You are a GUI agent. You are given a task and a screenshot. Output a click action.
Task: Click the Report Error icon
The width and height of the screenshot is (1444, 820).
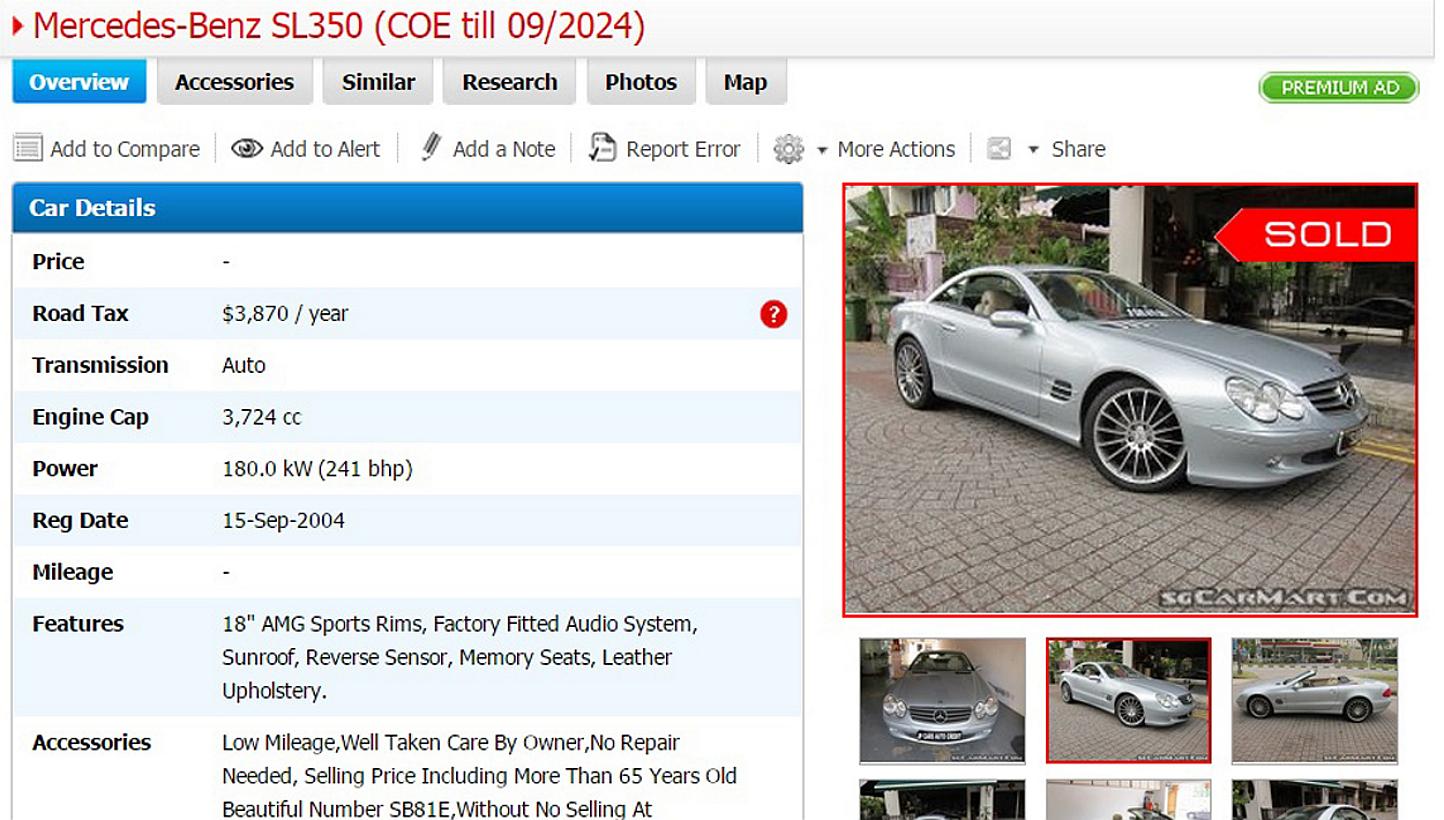602,148
